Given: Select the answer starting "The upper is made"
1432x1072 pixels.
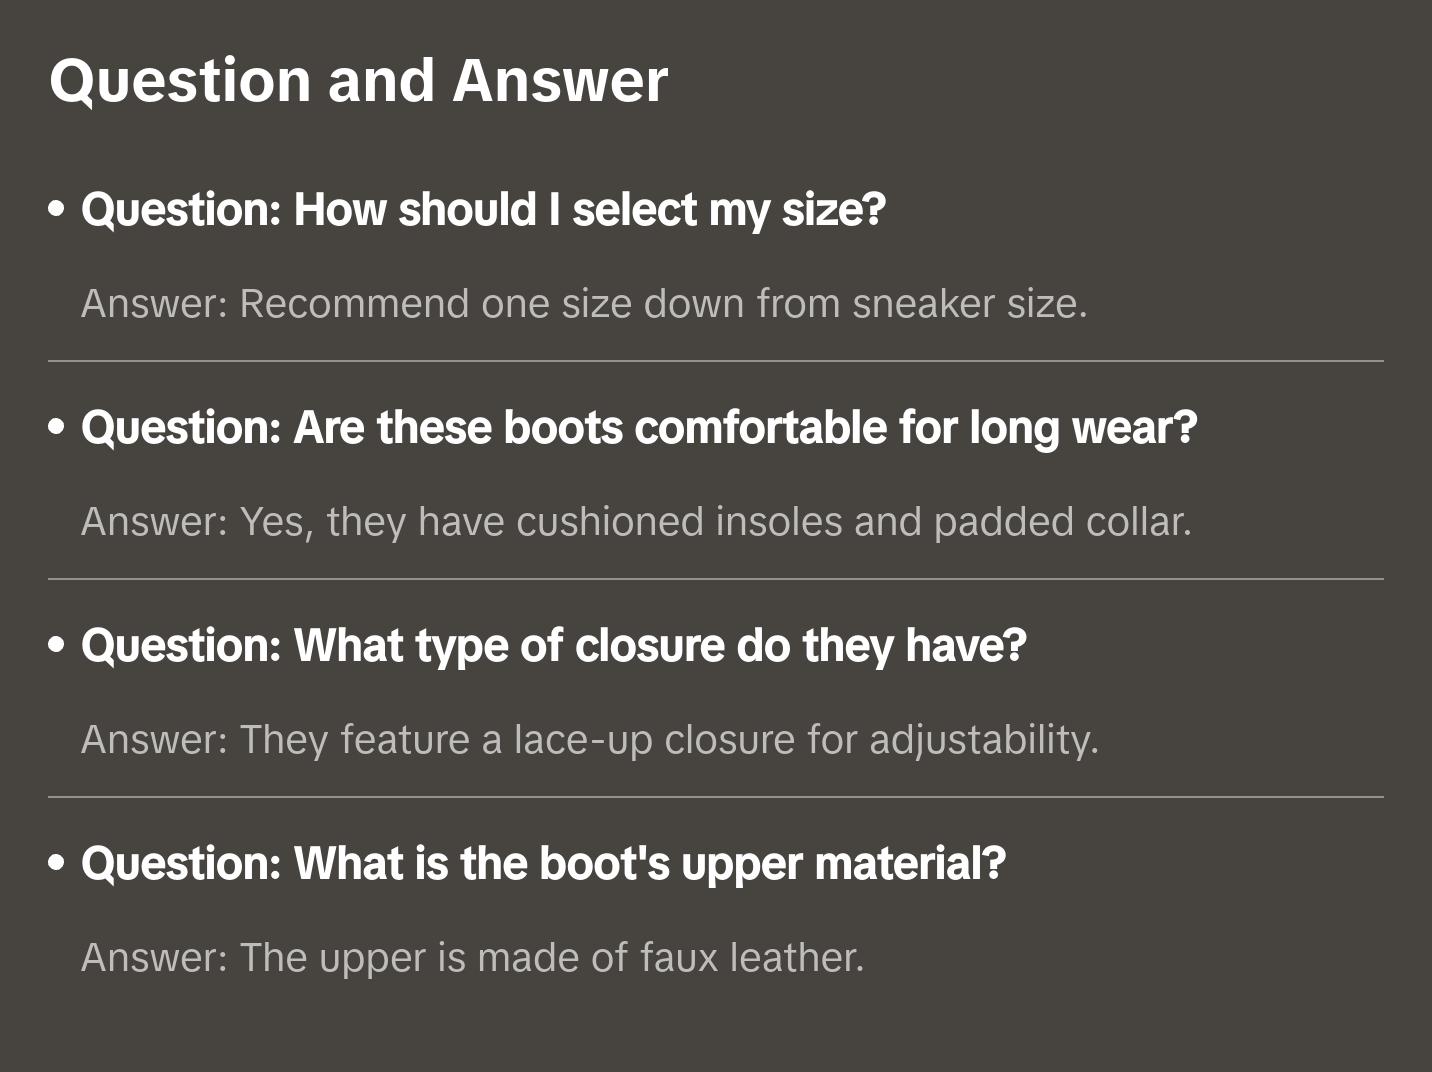Looking at the screenshot, I should [x=472, y=958].
